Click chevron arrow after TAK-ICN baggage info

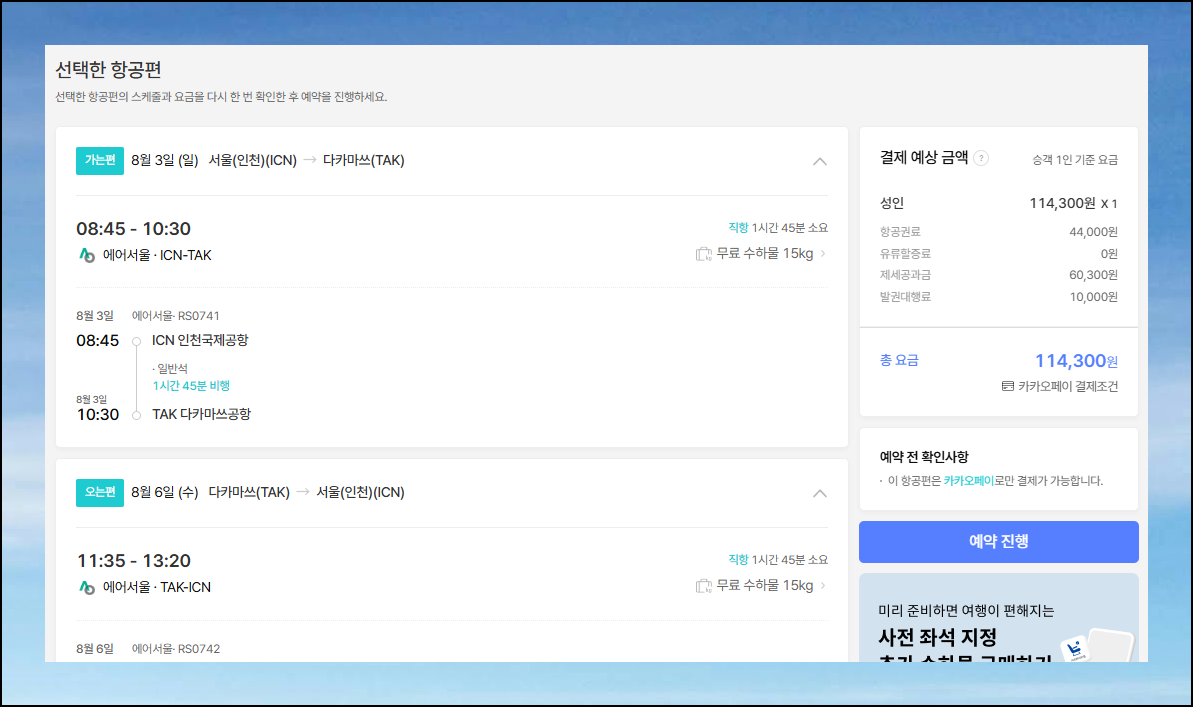click(823, 585)
